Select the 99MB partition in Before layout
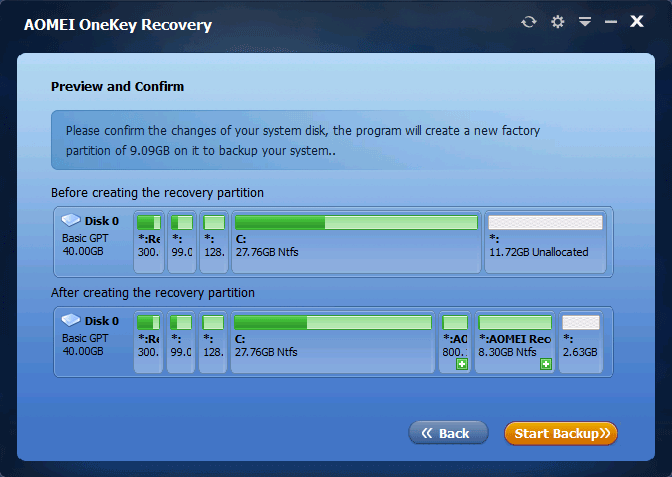 [182, 242]
